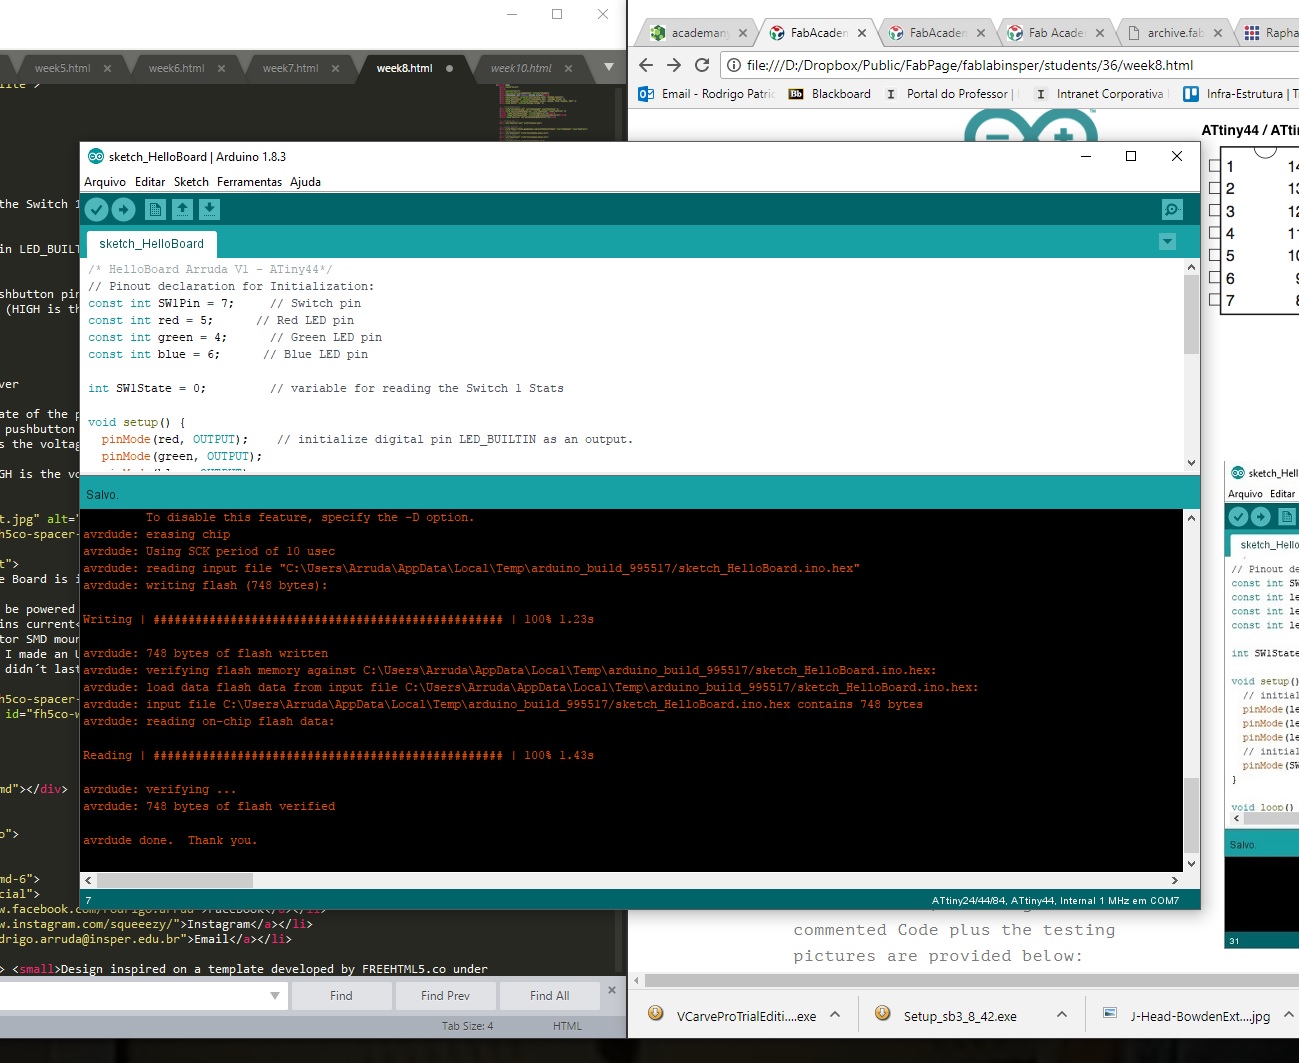
Task: Open the Sketch menu in Arduino
Action: [x=191, y=182]
